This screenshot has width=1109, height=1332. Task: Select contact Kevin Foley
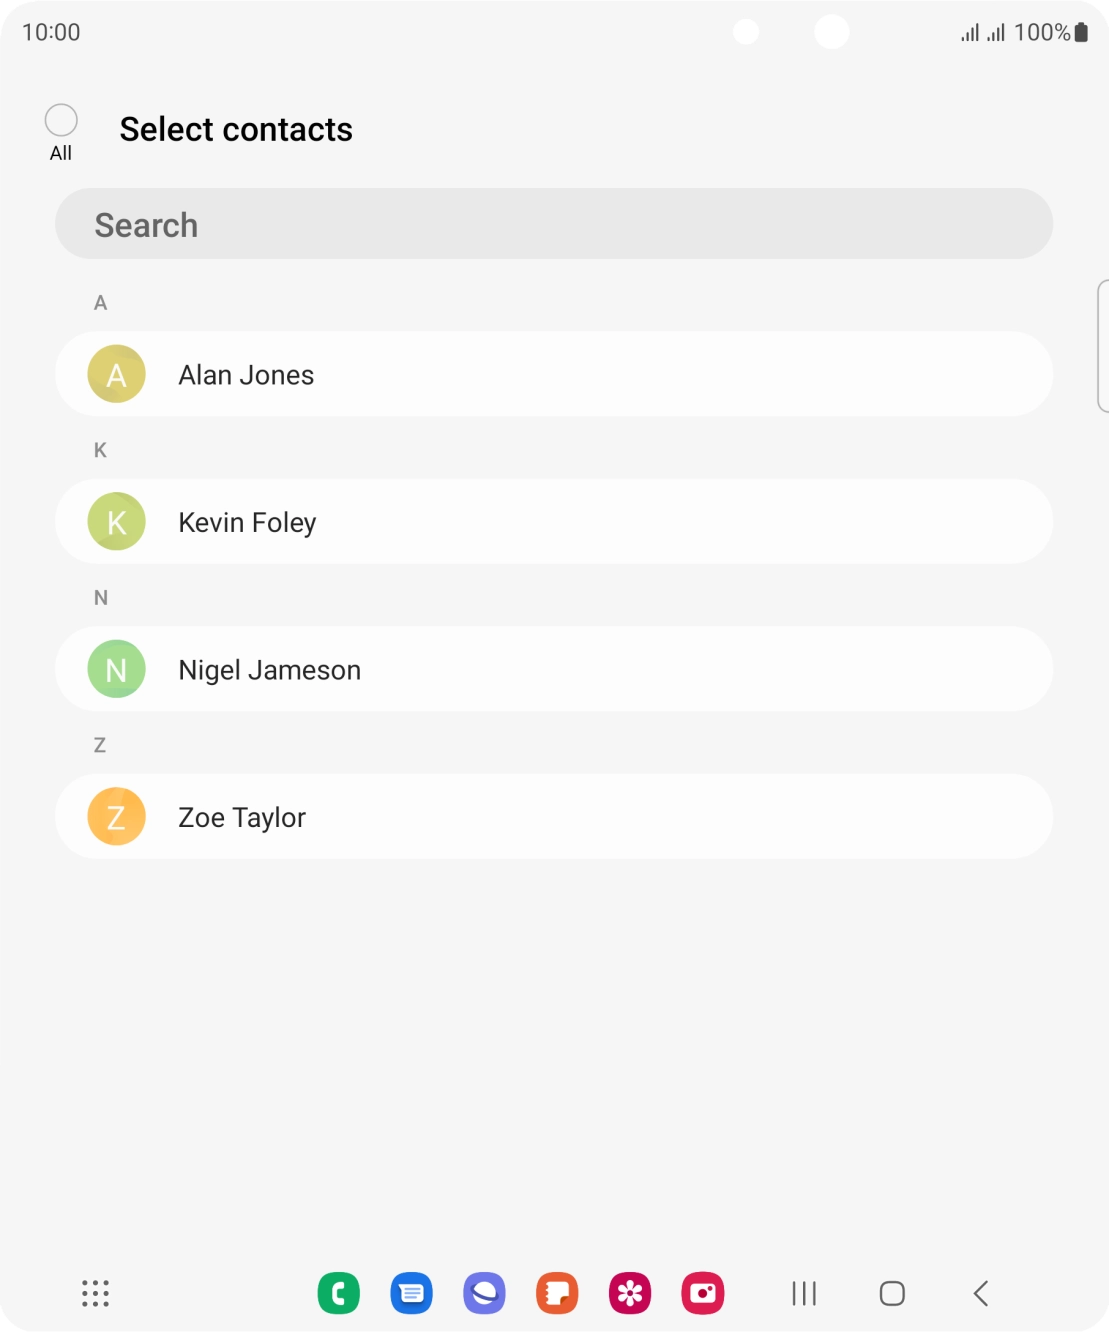[553, 522]
